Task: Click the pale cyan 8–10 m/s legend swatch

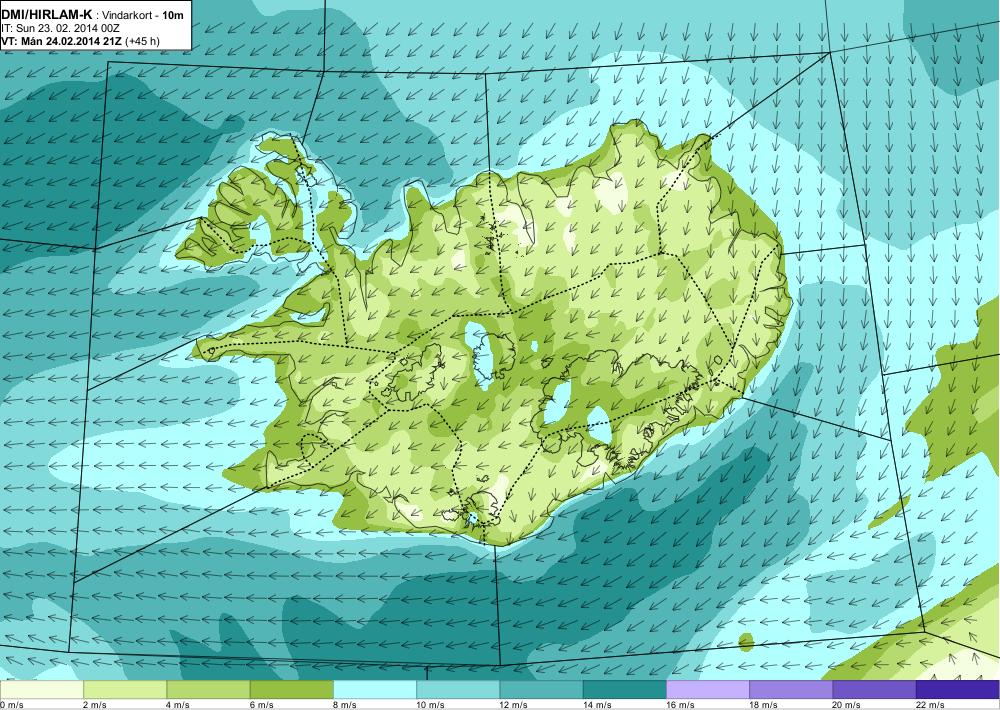Action: click(375, 690)
